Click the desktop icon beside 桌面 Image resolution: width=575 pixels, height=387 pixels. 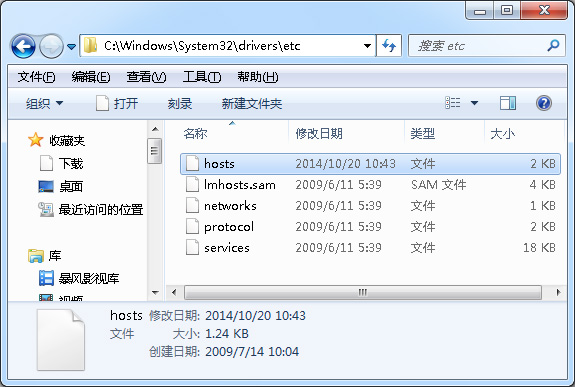pos(46,186)
